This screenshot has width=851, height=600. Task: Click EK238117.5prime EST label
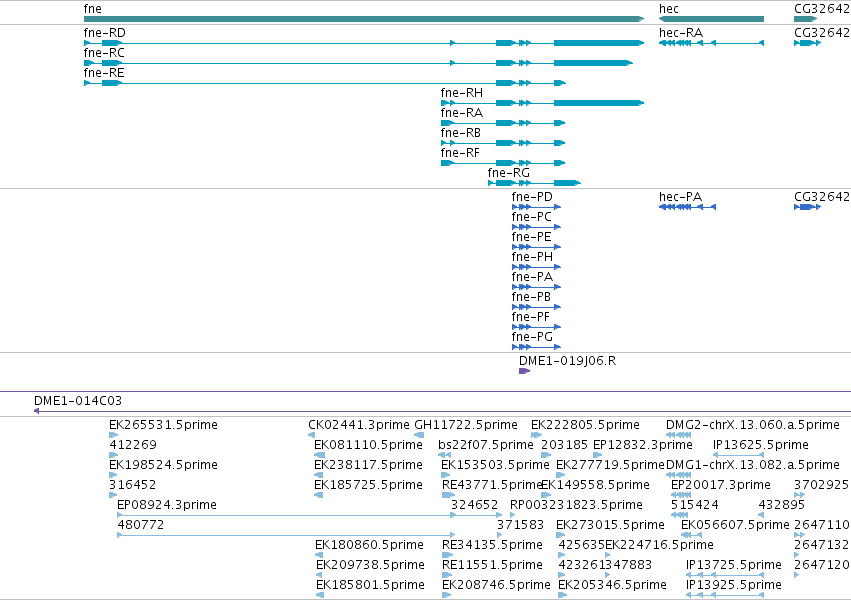[369, 465]
